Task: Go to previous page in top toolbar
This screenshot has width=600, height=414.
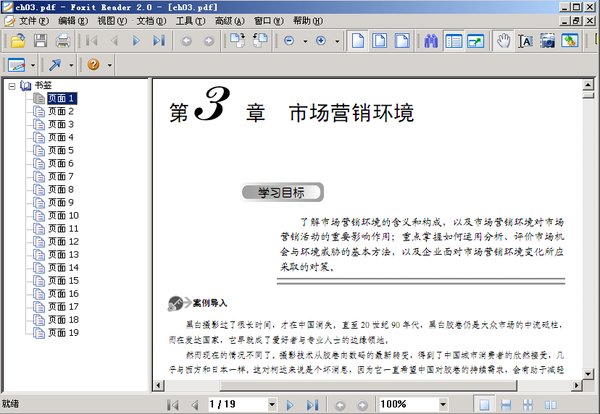Action: pyautogui.click(x=114, y=41)
